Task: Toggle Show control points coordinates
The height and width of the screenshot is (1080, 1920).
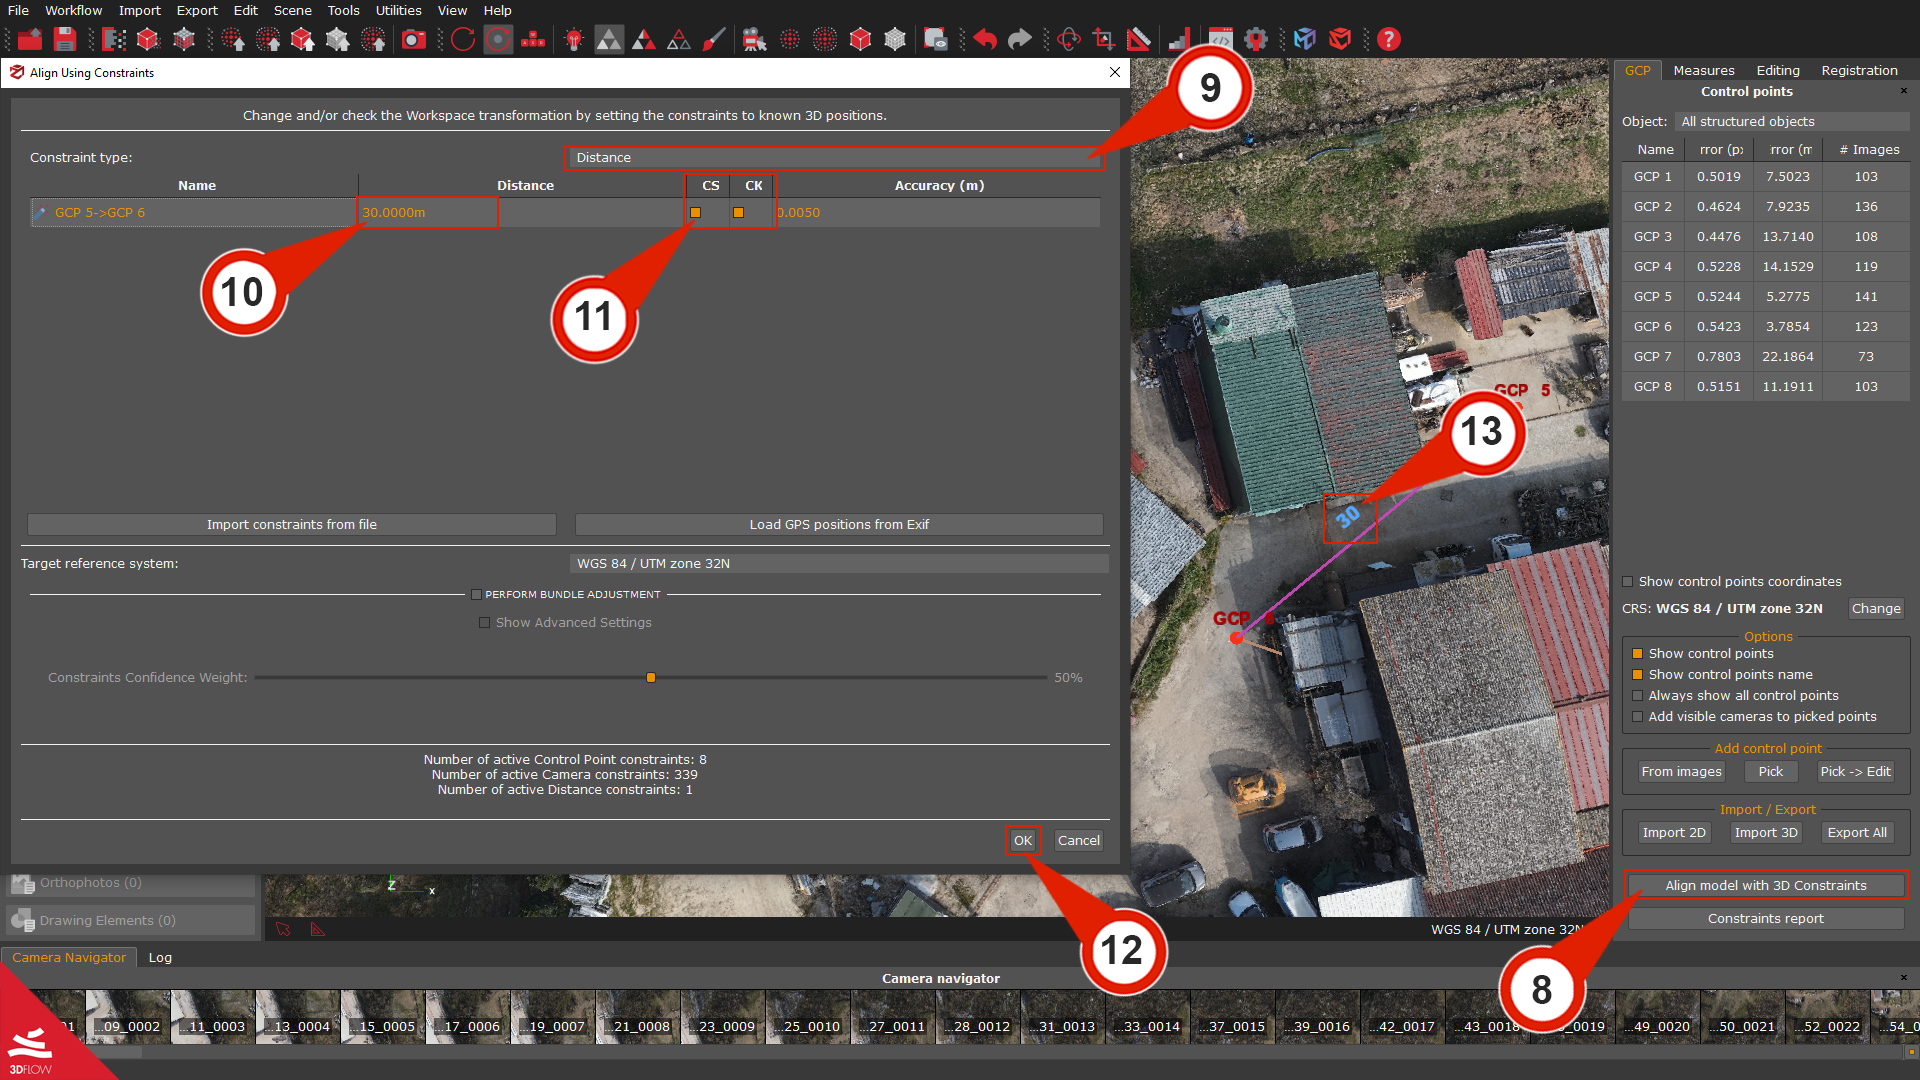Action: [x=1629, y=581]
